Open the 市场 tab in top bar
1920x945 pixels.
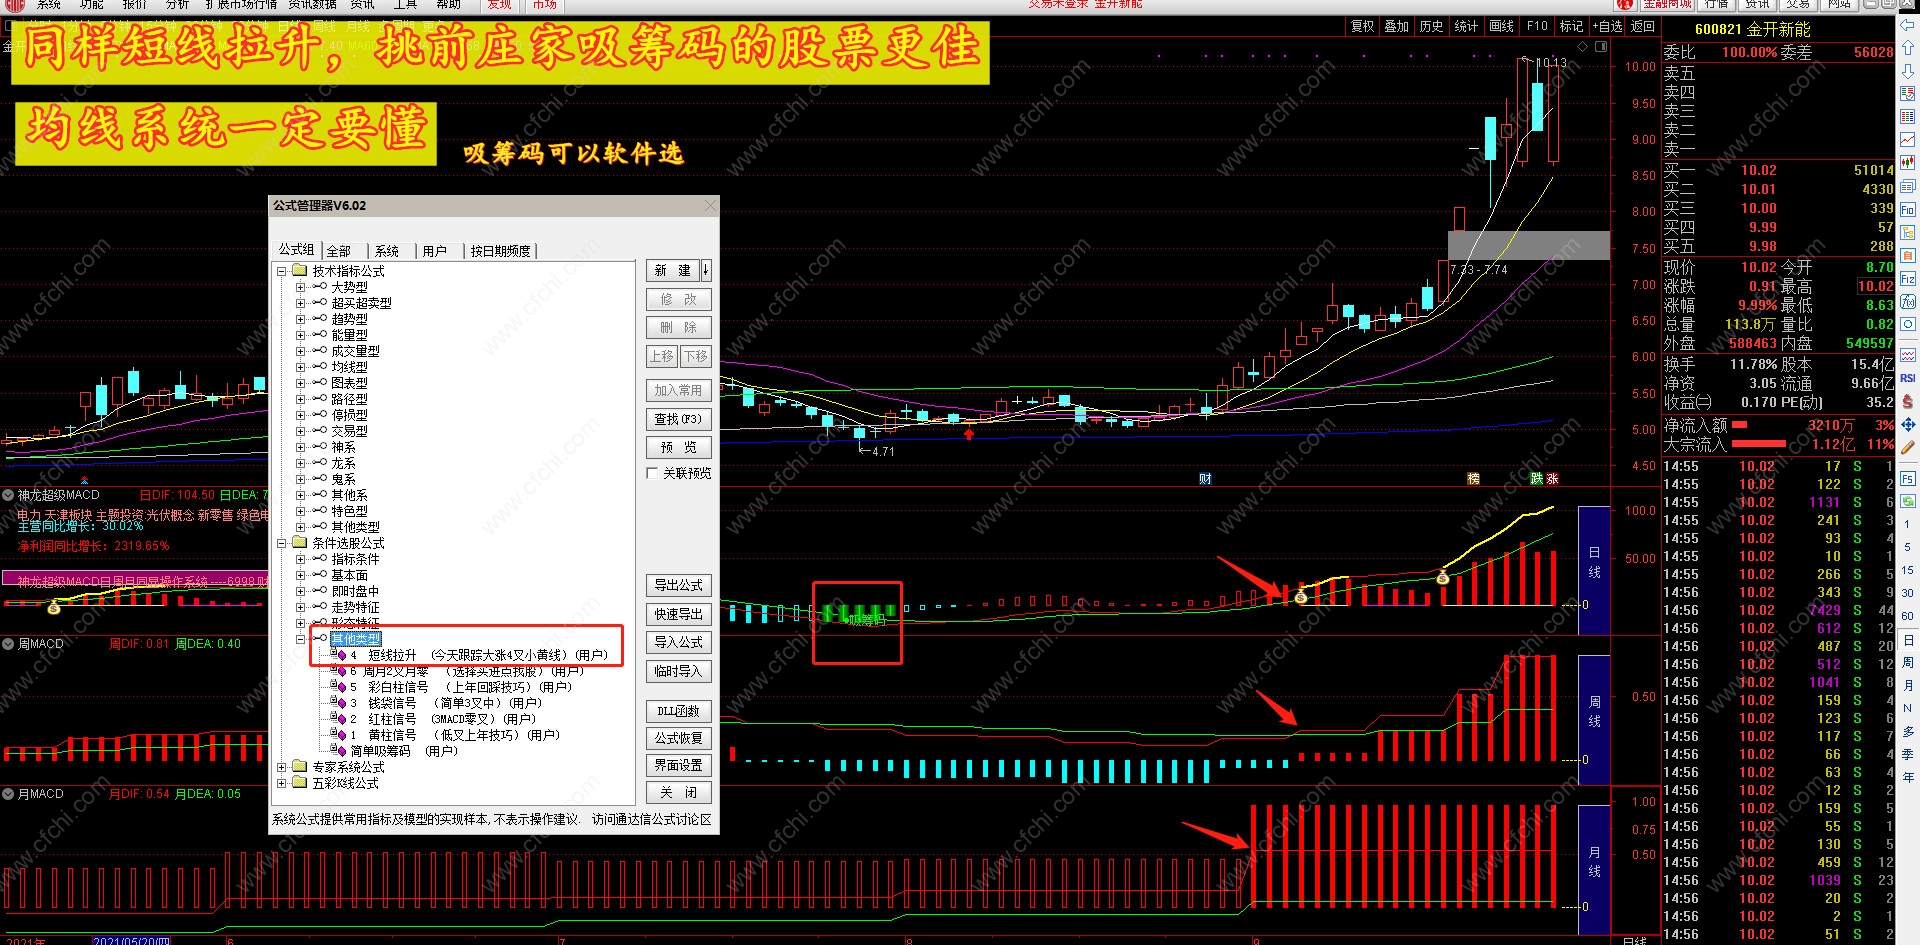(545, 5)
